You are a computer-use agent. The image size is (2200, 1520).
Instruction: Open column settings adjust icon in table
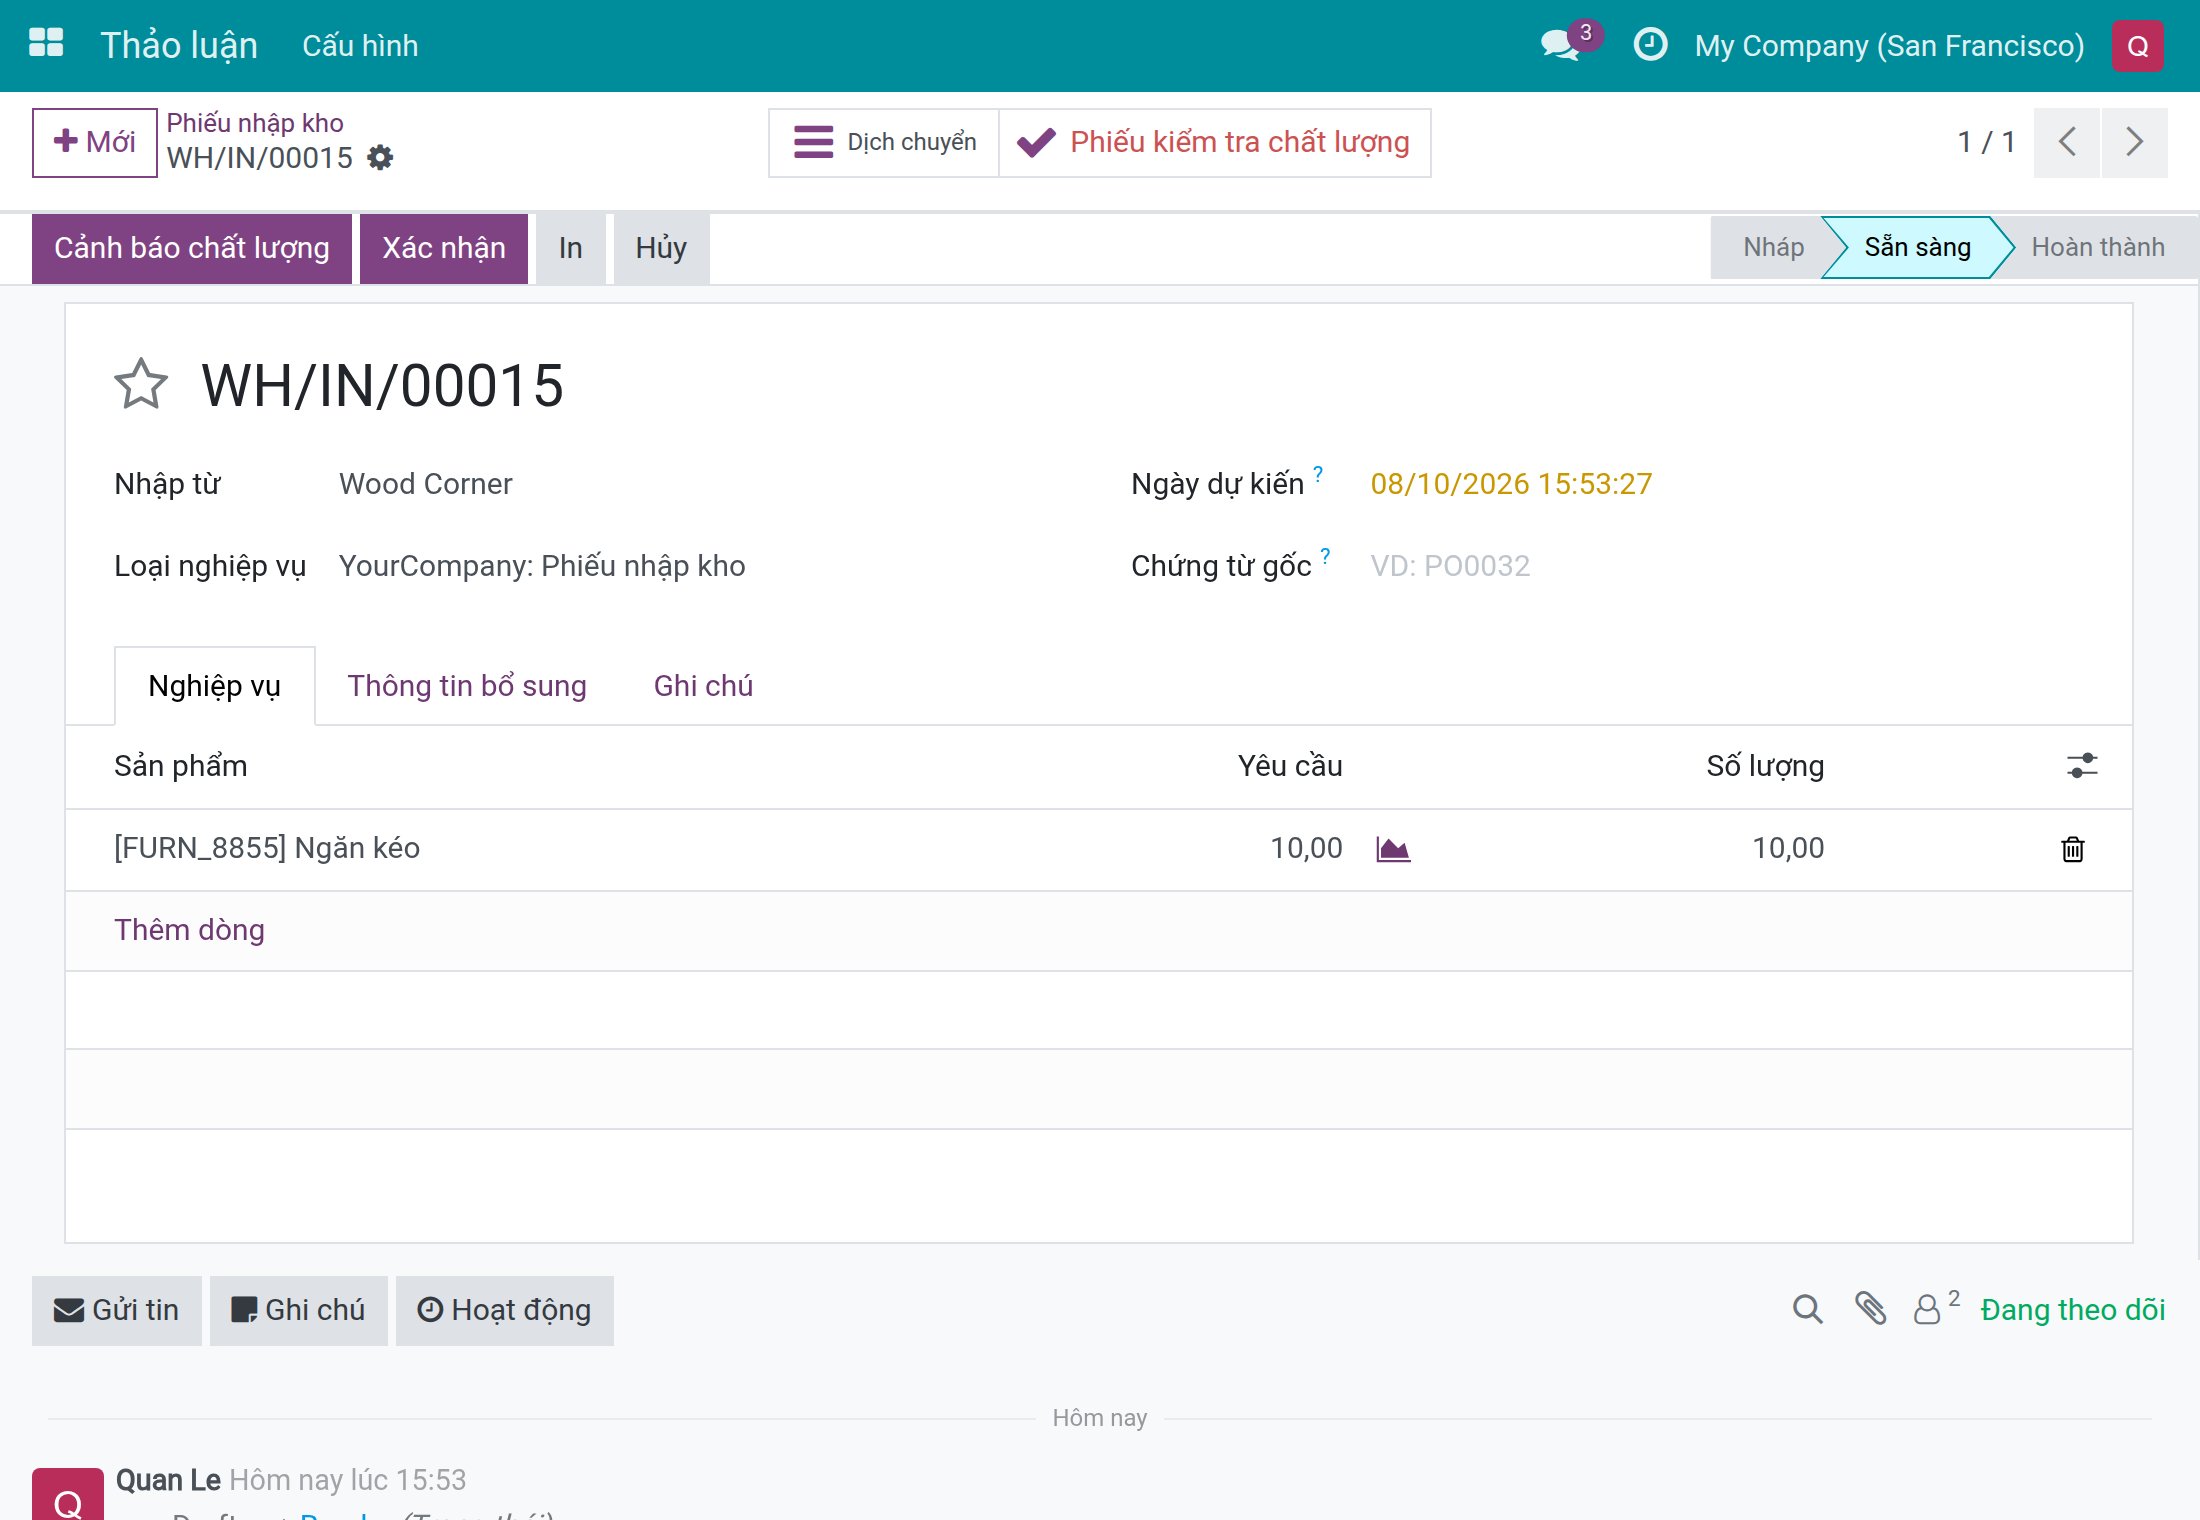(2082, 767)
